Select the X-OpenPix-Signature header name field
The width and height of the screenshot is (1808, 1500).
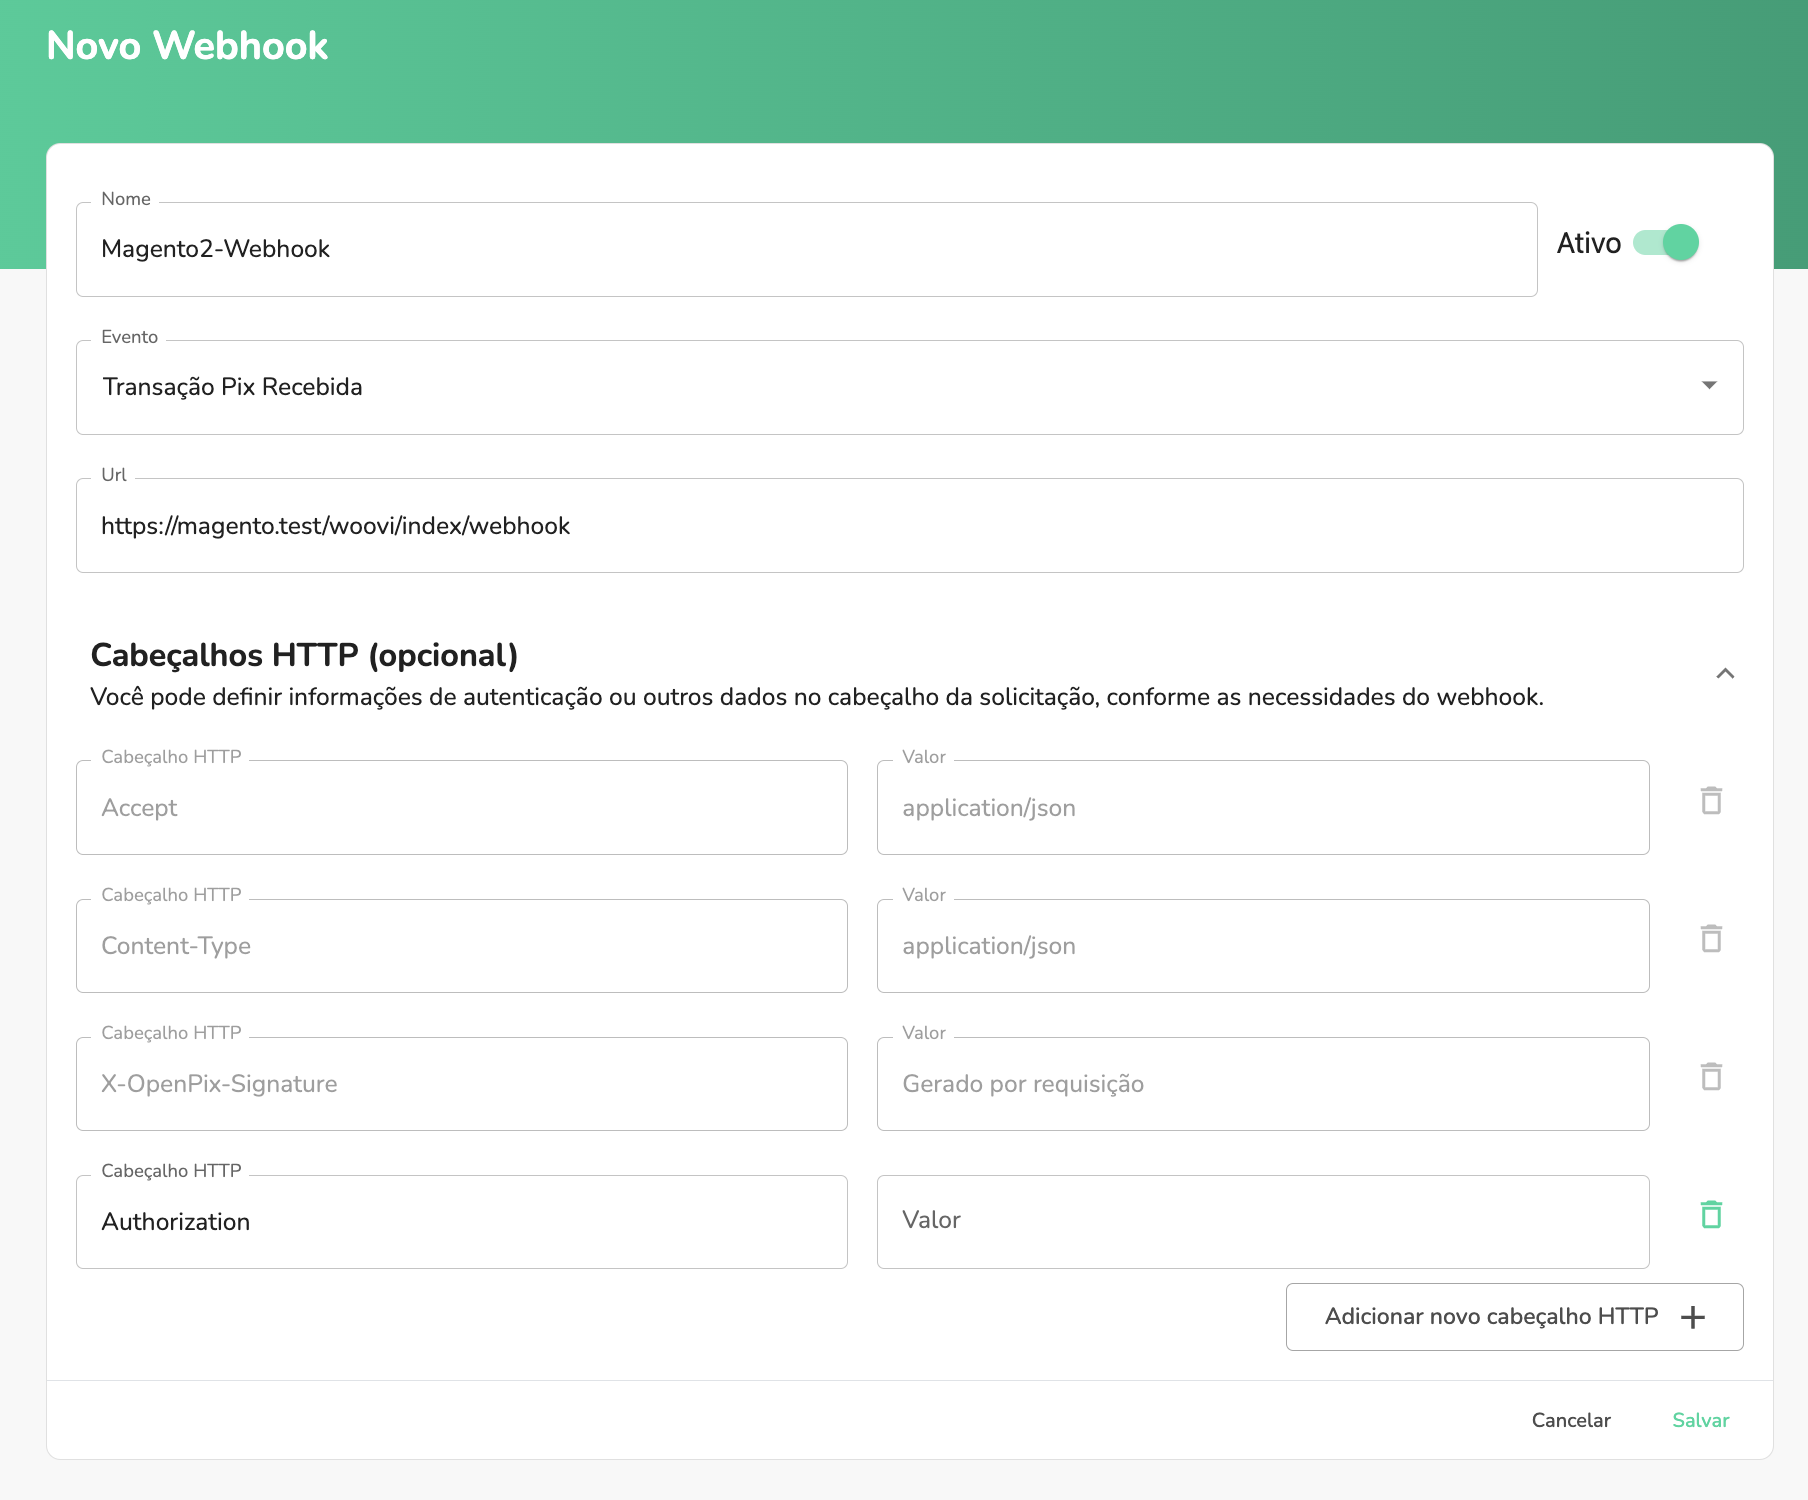[x=461, y=1083]
